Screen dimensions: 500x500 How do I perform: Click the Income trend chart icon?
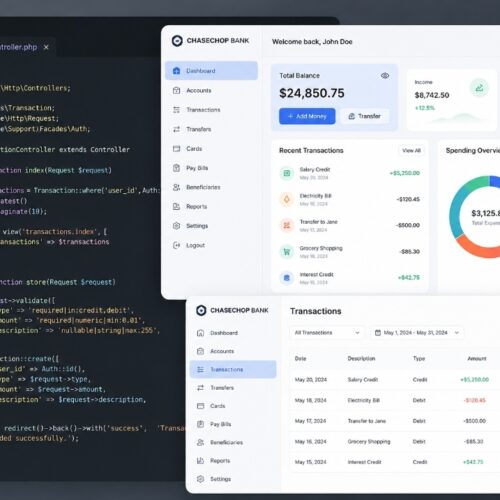tap(479, 88)
